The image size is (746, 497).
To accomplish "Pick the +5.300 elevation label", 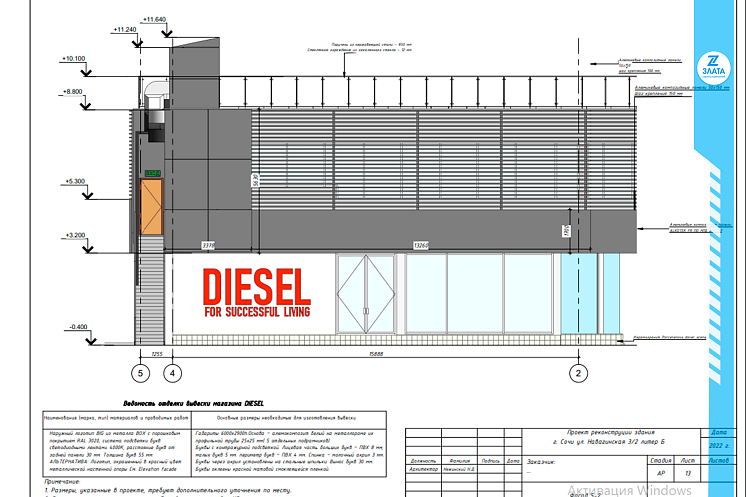I will (76, 181).
